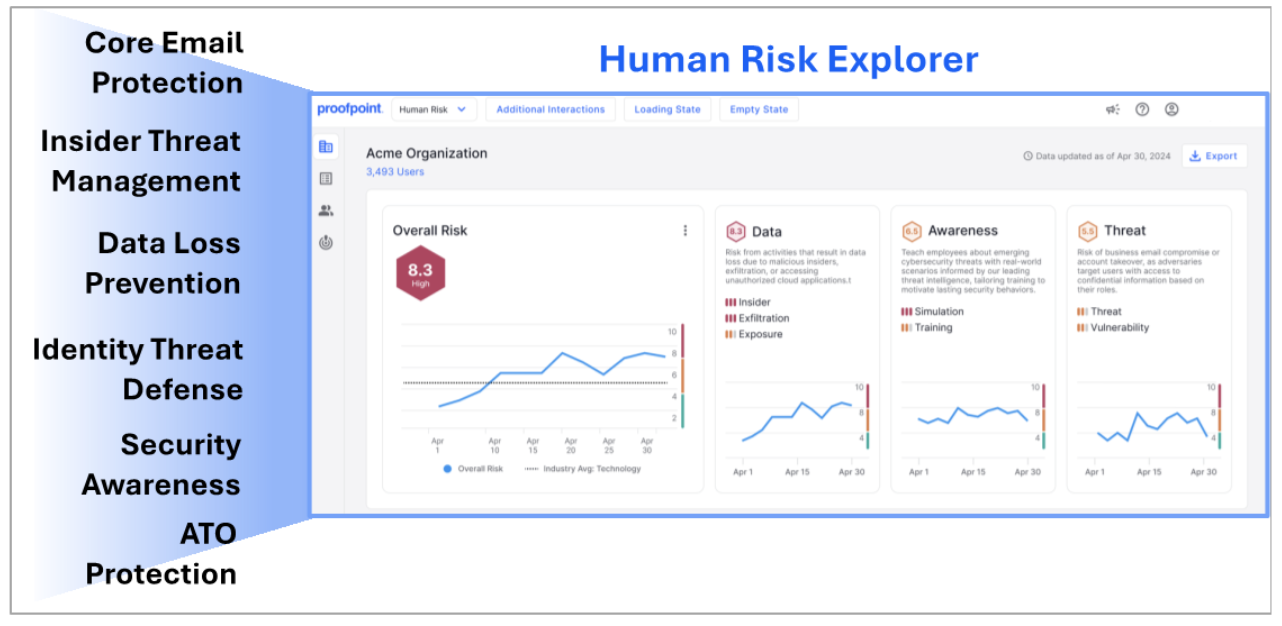This screenshot has height=626, width=1282.
Task: Click the help question mark icon
Action: point(1143,109)
